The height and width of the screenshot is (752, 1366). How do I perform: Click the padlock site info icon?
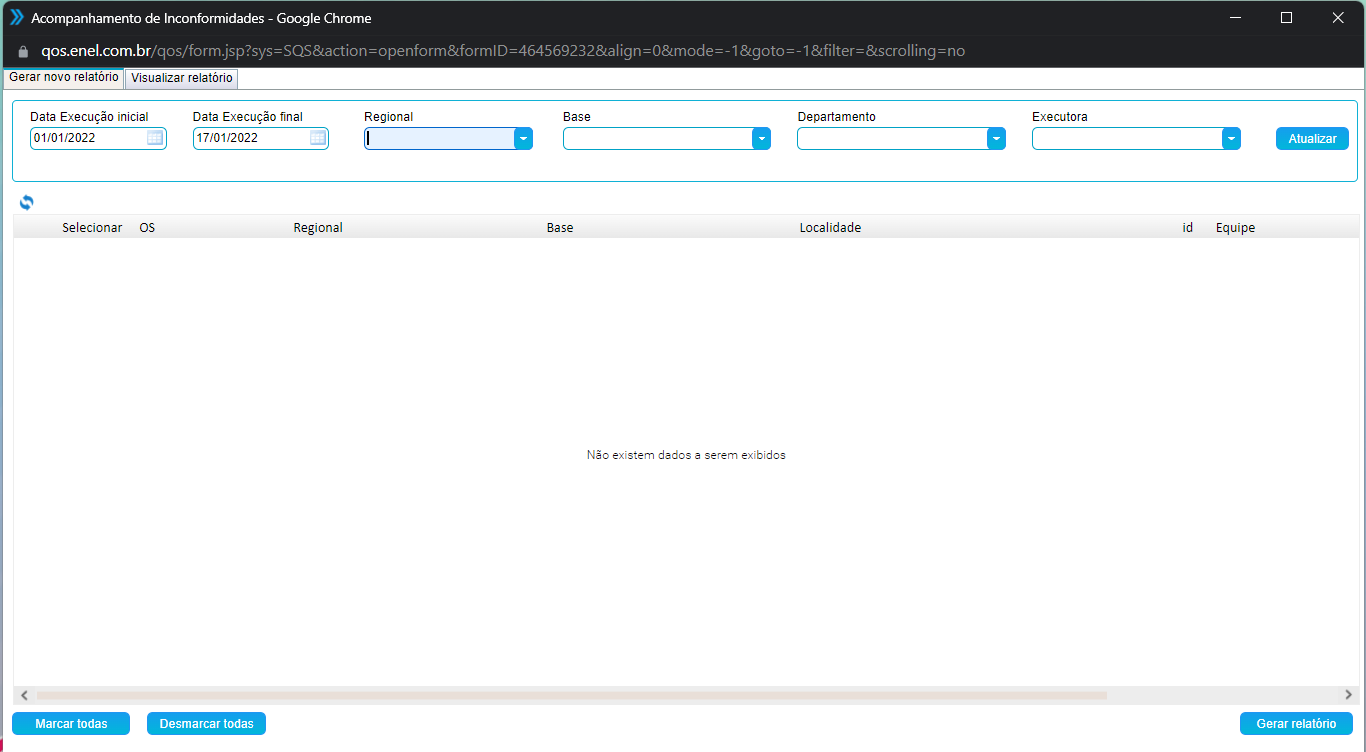[24, 51]
